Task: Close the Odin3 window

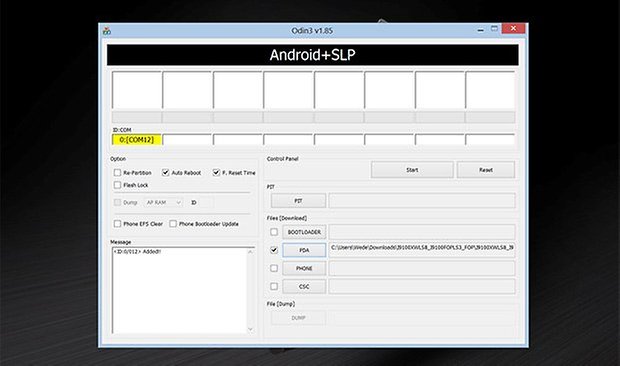Action: coord(513,28)
